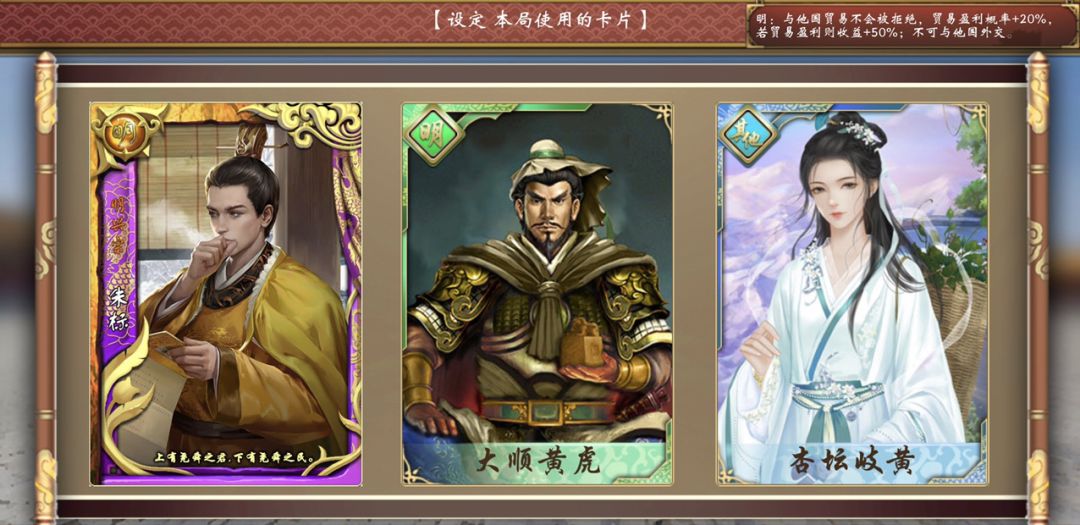Click the blue 其他 category badge

(747, 134)
